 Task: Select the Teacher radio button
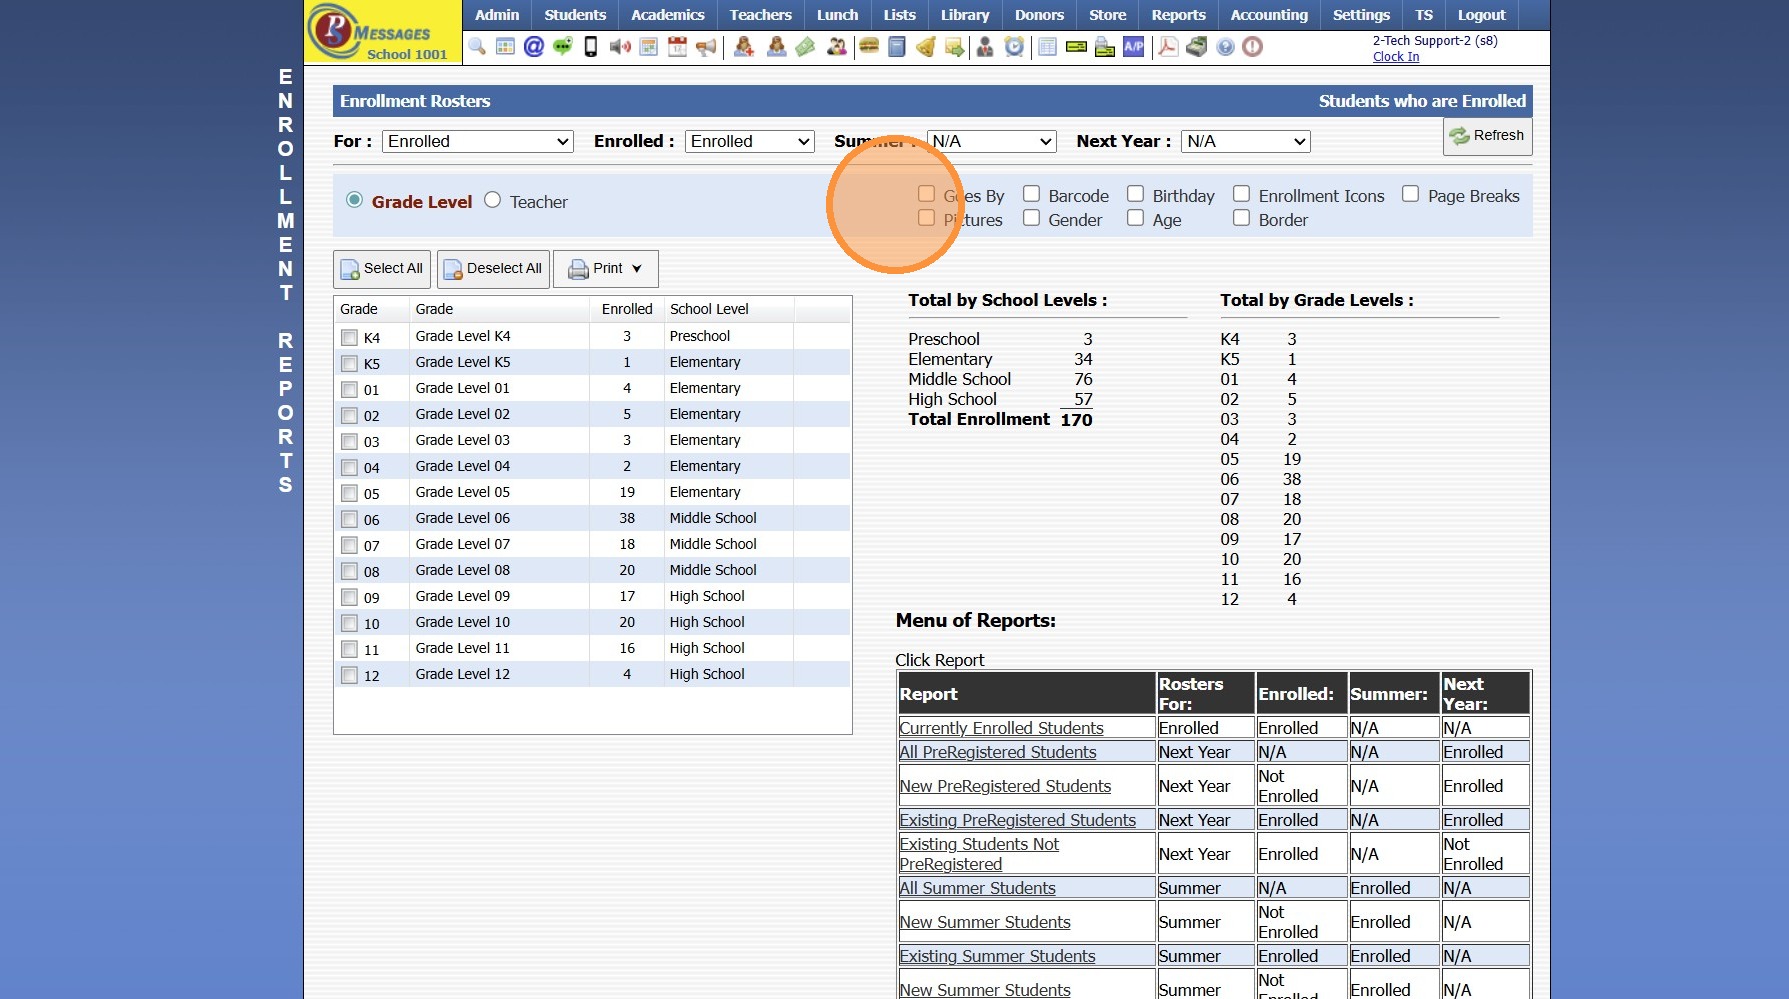[492, 201]
